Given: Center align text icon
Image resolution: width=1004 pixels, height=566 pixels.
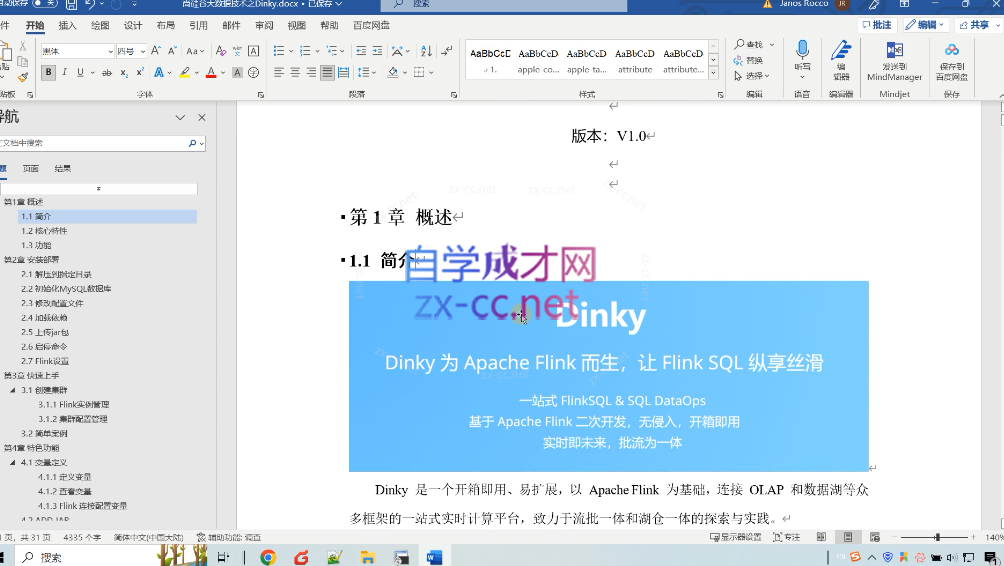Looking at the screenshot, I should click(295, 72).
